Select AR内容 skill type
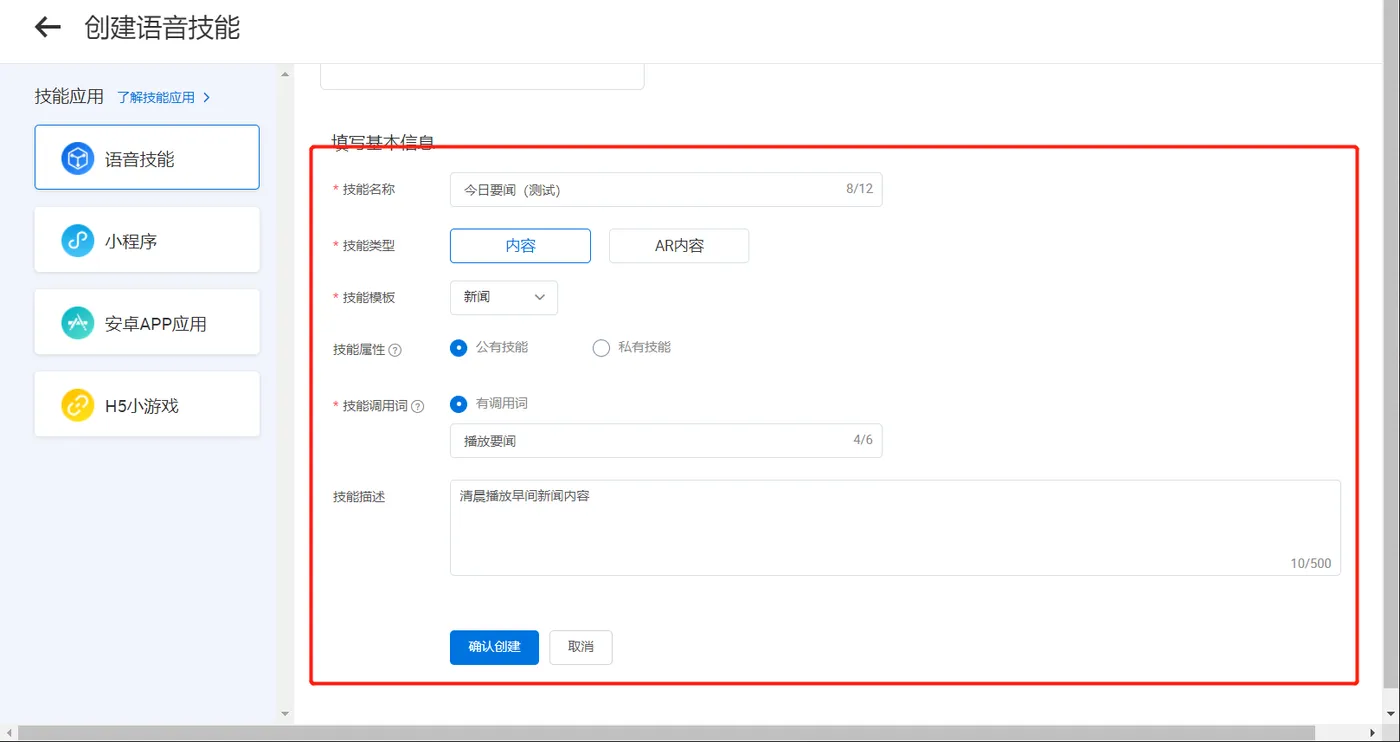This screenshot has width=1400, height=742. tap(679, 246)
